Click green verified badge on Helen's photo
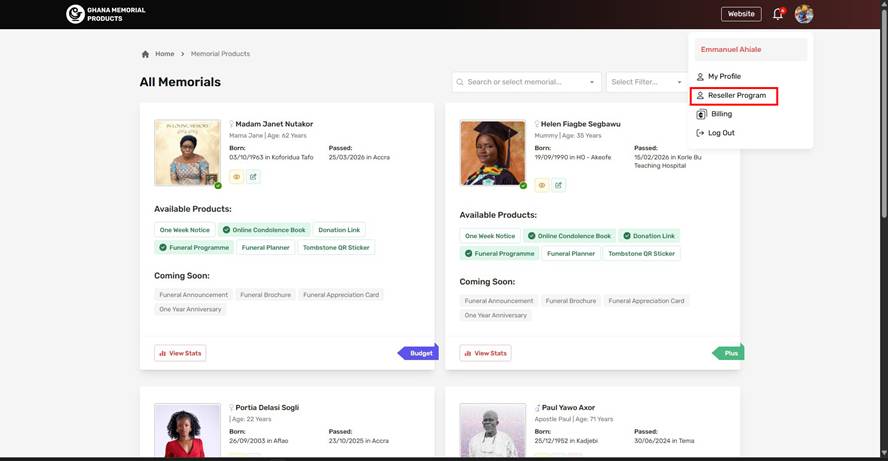This screenshot has height=461, width=888. [523, 185]
